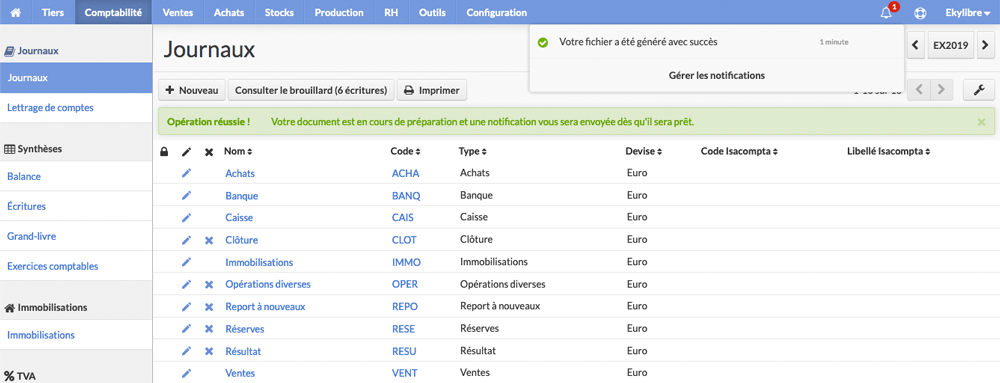Edit the Banque journal with pencil
Viewport: 1000px width, 383px height.
pyautogui.click(x=186, y=195)
